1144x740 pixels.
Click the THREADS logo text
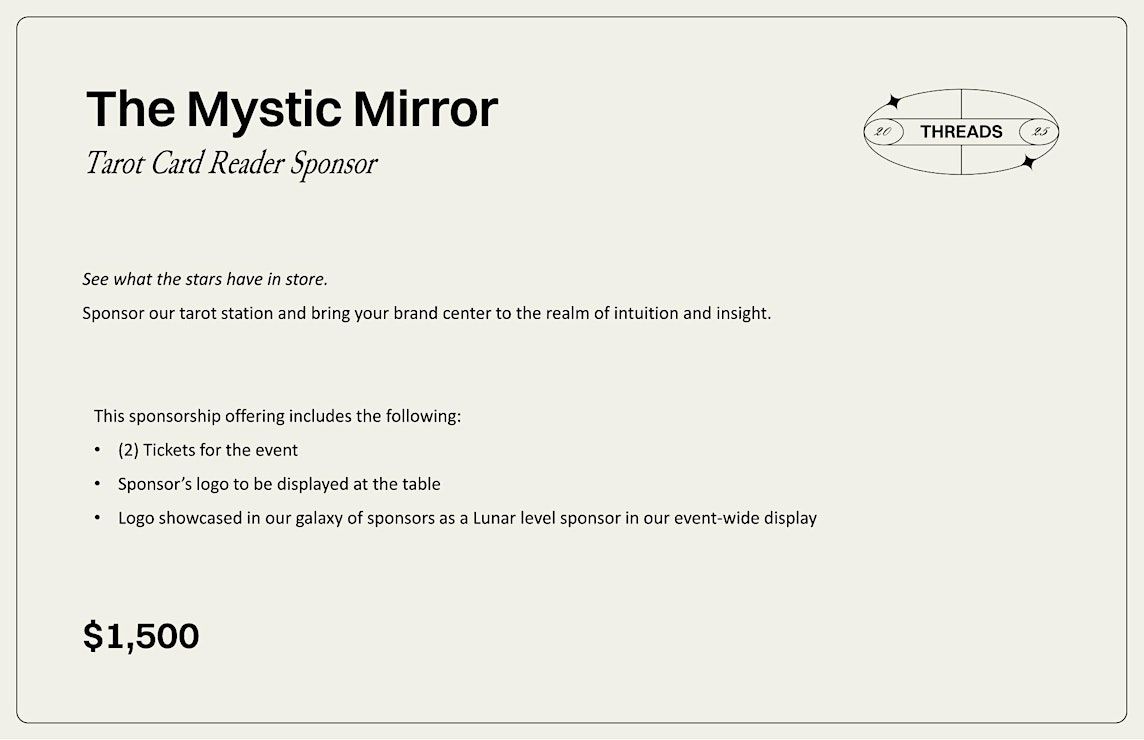[961, 131]
